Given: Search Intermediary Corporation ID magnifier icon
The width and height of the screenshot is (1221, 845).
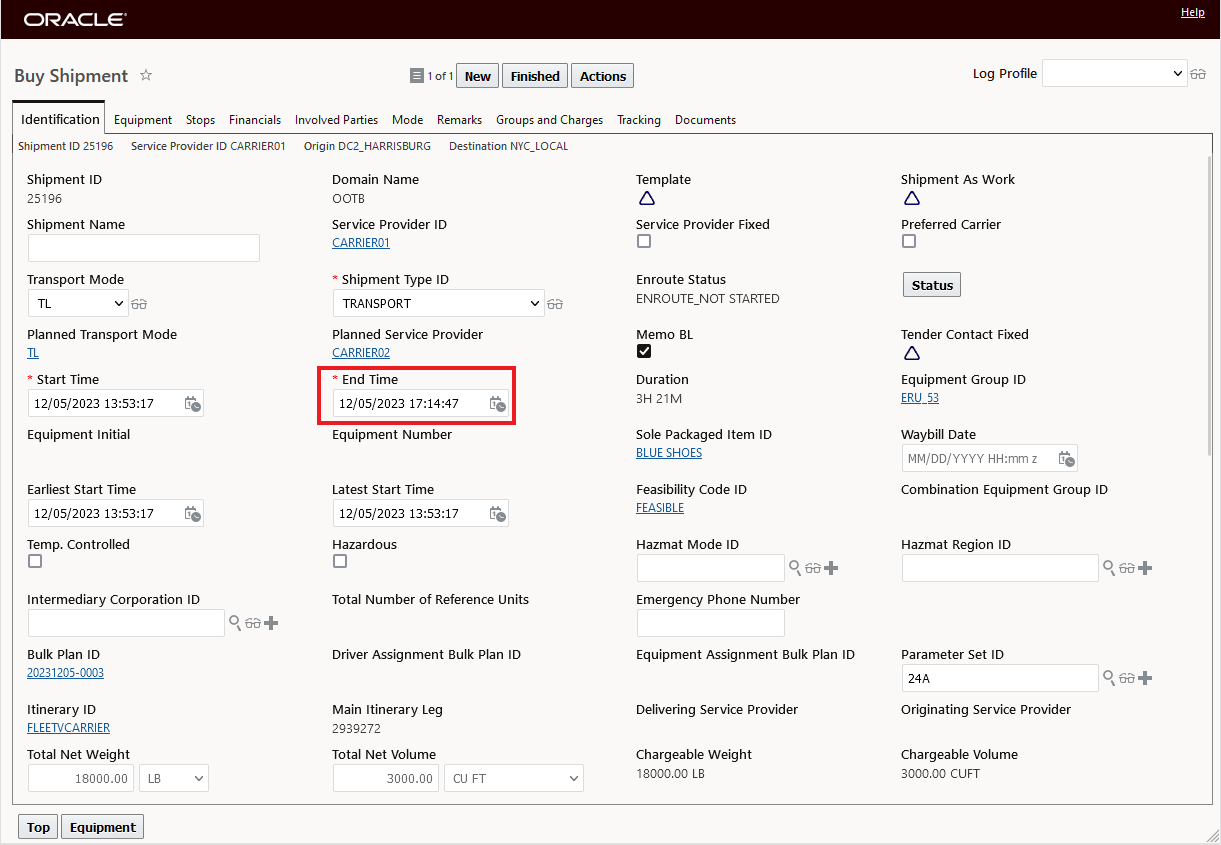Looking at the screenshot, I should click(x=235, y=623).
